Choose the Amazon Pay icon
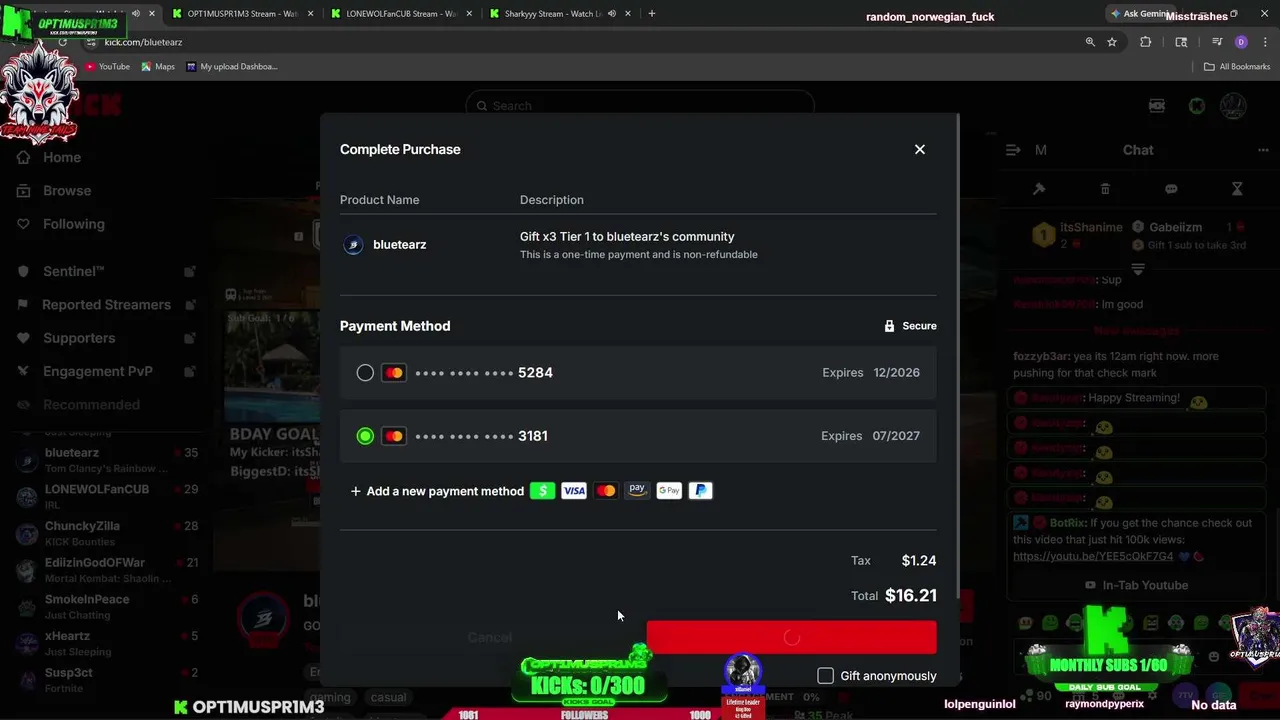The height and width of the screenshot is (720, 1280). (x=637, y=491)
